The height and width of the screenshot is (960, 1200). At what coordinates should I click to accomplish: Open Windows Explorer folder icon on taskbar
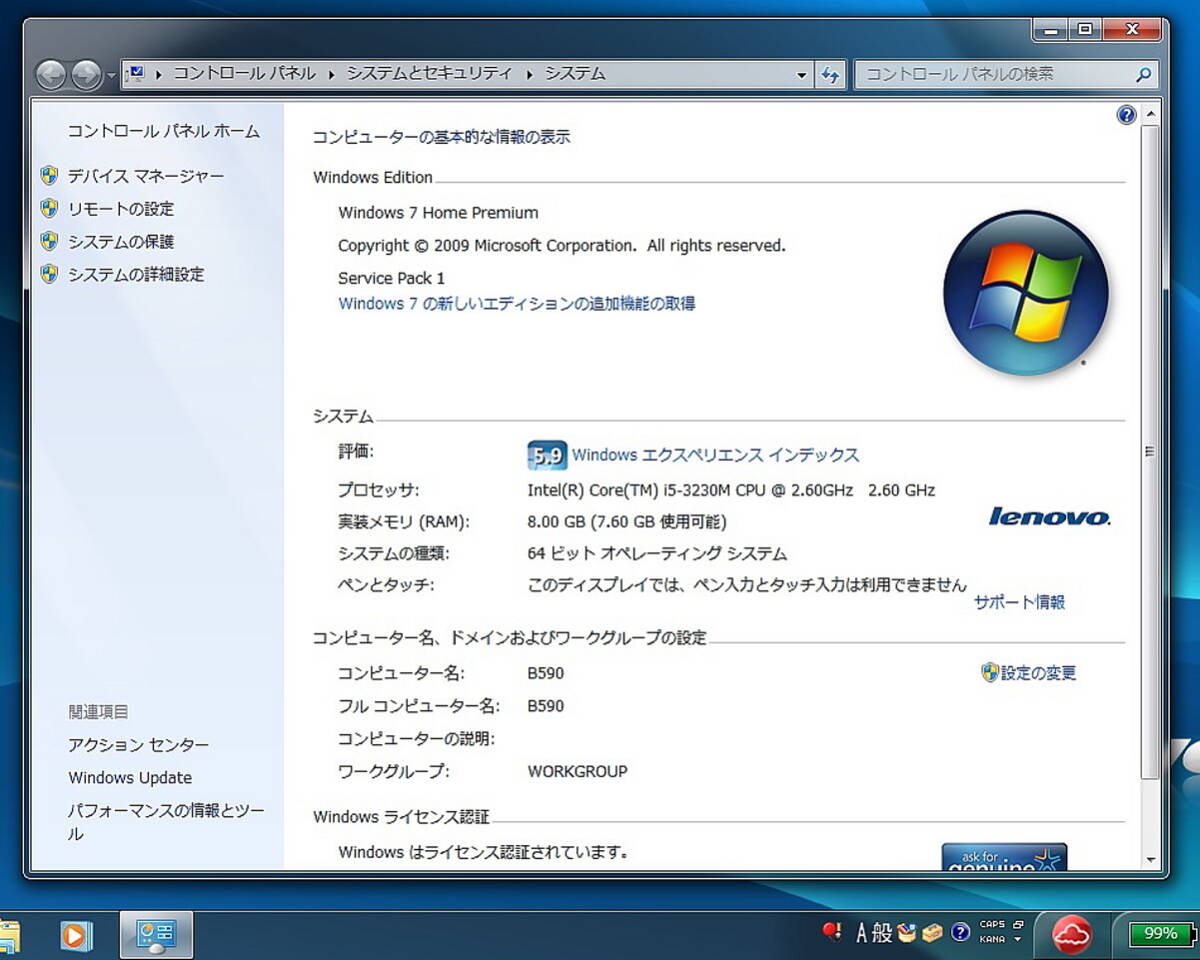(8, 935)
